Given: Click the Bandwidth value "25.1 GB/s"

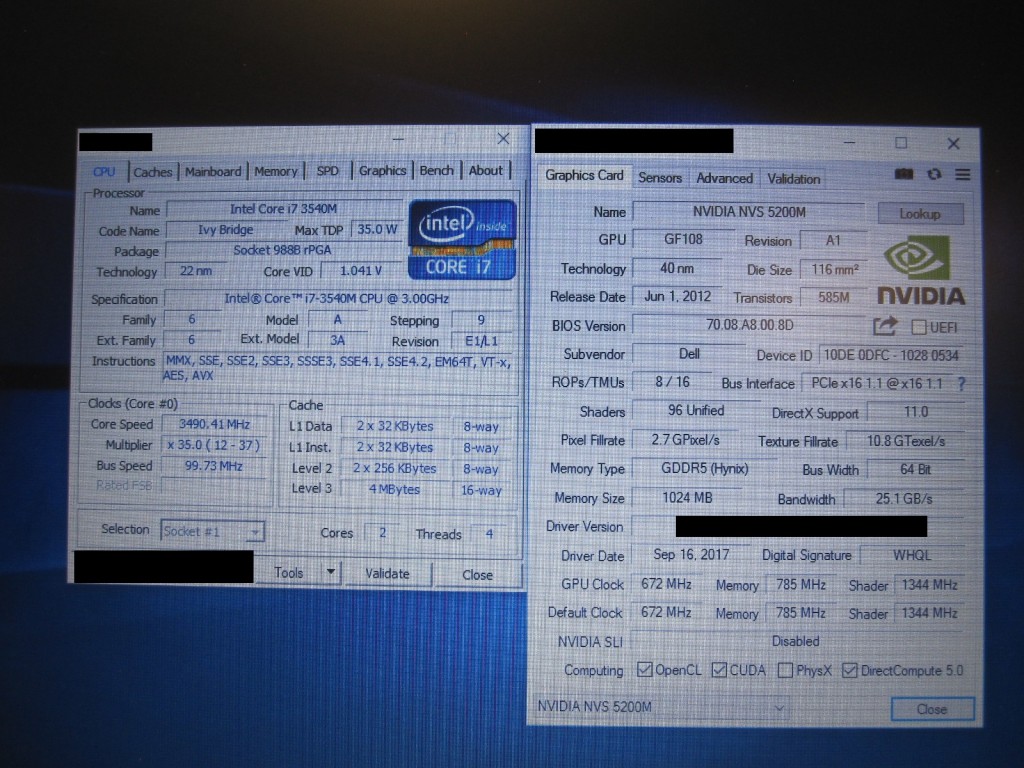Looking at the screenshot, I should (x=904, y=499).
